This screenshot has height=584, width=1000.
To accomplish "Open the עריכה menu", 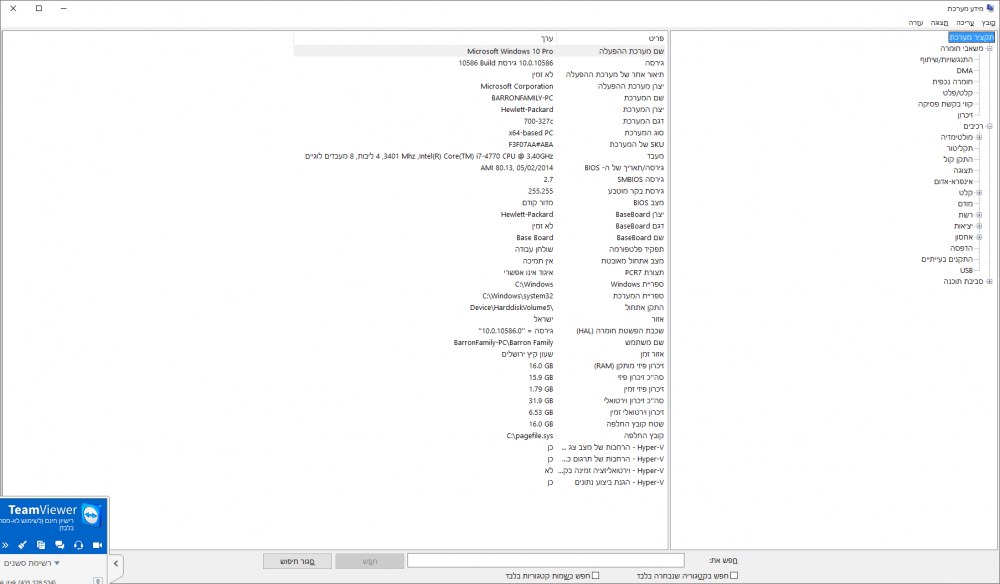I will tap(965, 23).
